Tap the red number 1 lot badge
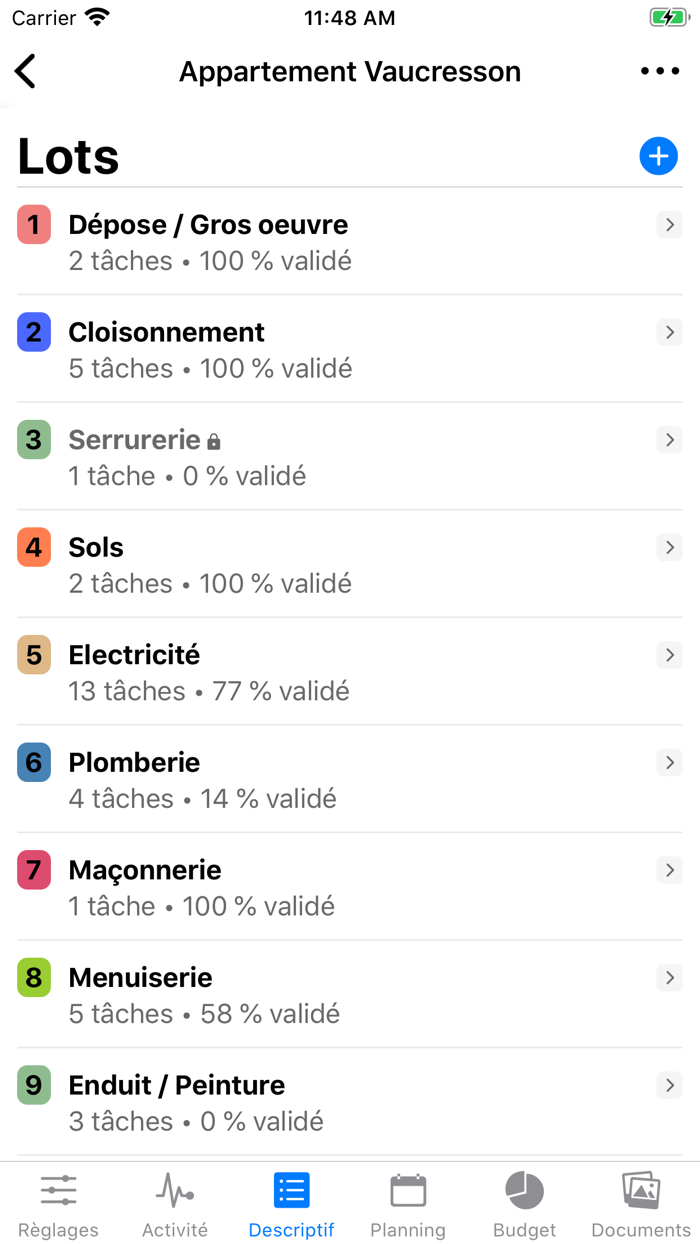Image resolution: width=700 pixels, height=1244 pixels. click(x=34, y=225)
